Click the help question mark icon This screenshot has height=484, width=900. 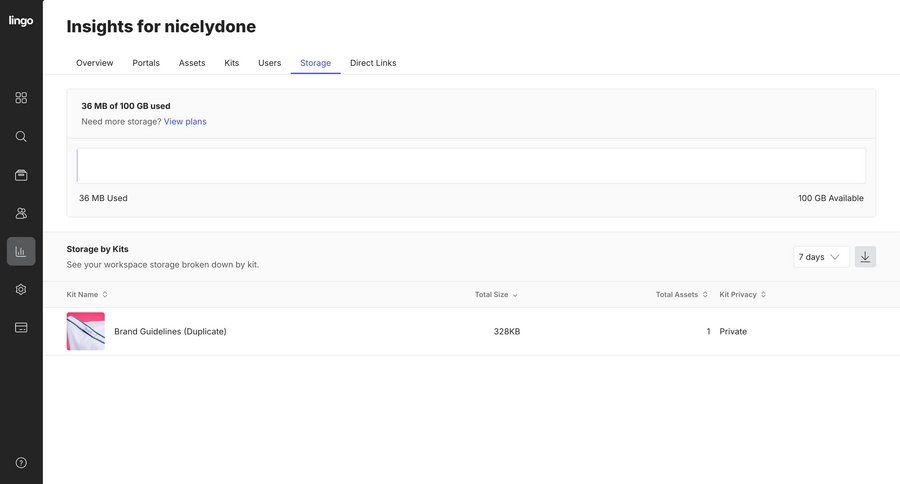pyautogui.click(x=21, y=463)
